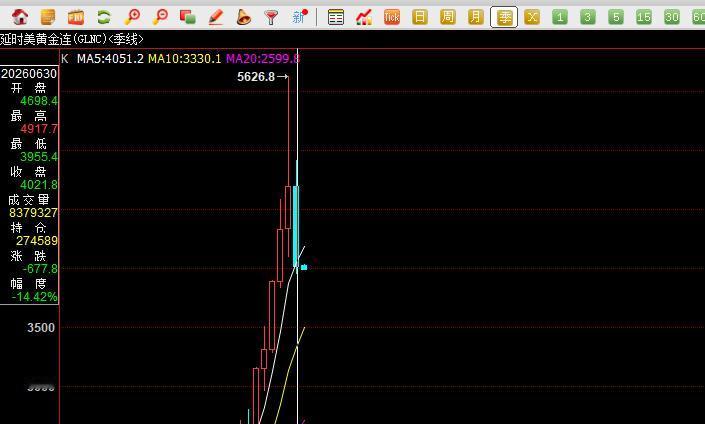Viewport: 705px width, 424px height.
Task: Open the bell alert icon
Action: click(243, 17)
